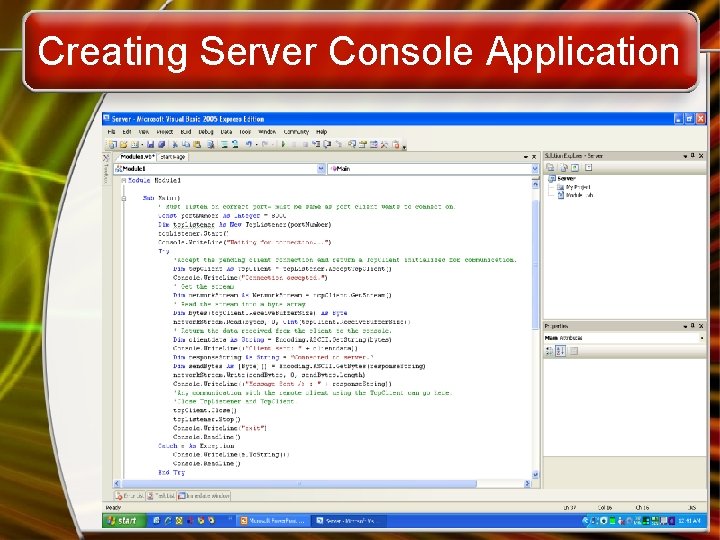Click the editor tab list dropdown arrow

(526, 157)
